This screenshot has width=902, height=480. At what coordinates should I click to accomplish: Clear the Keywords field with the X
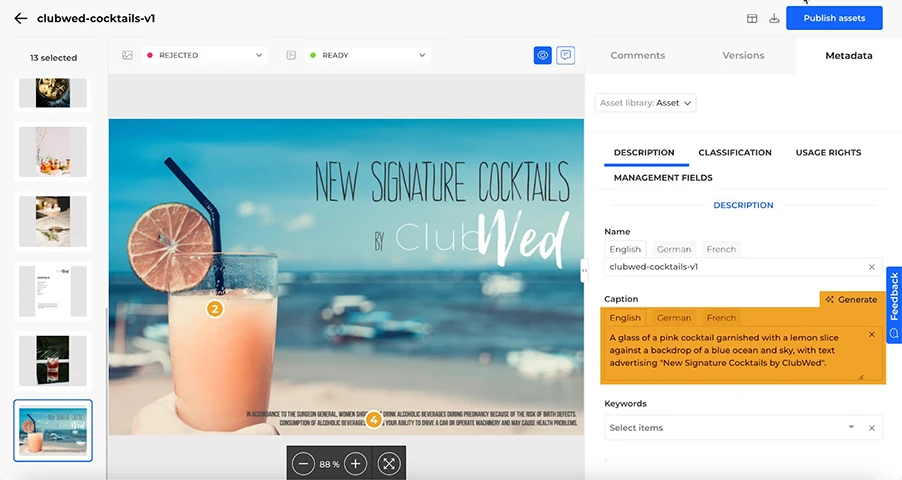click(x=872, y=428)
